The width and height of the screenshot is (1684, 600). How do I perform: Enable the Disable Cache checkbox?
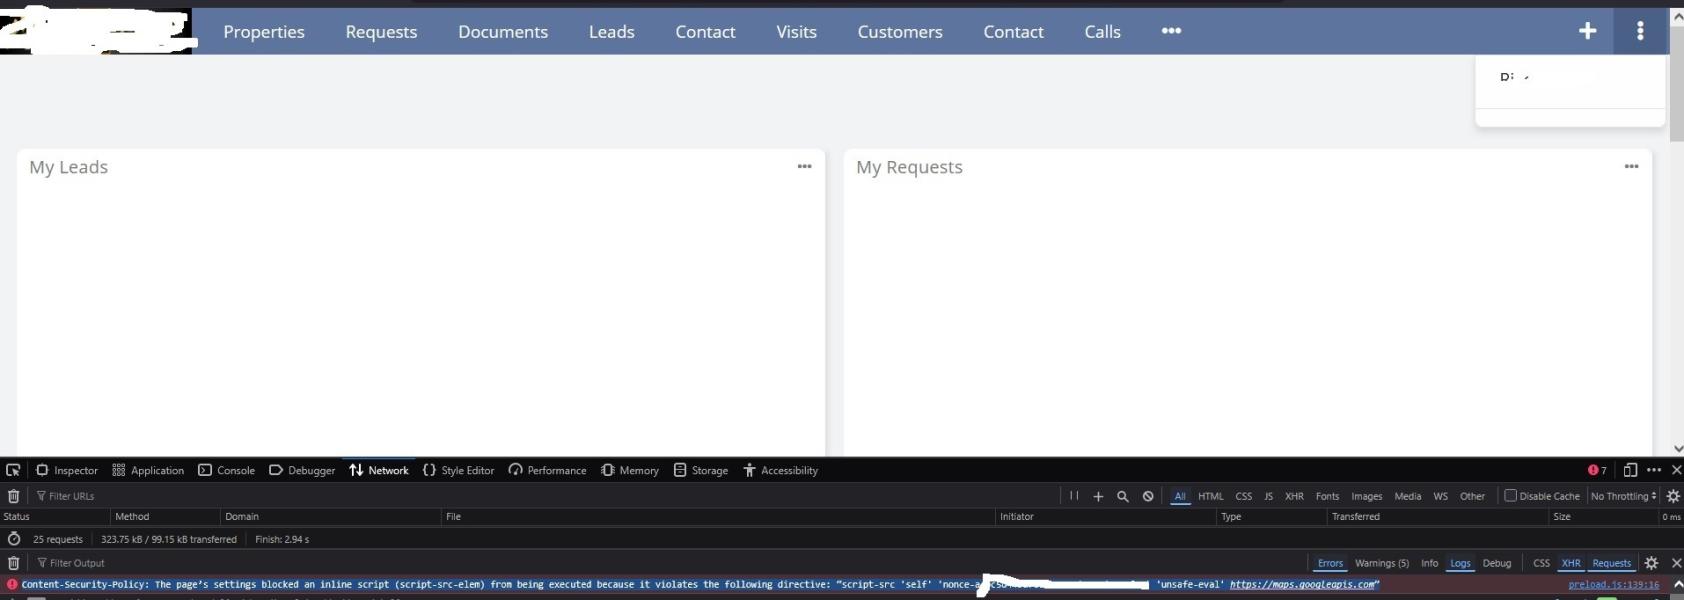point(1511,495)
